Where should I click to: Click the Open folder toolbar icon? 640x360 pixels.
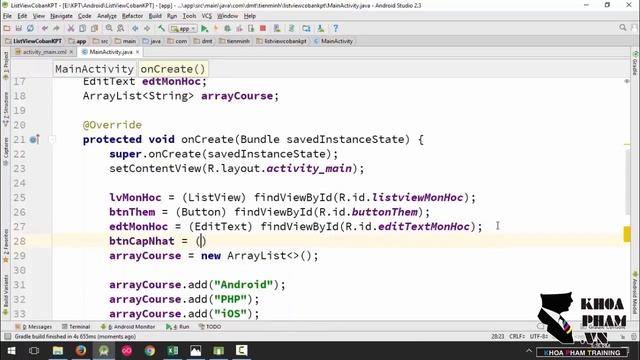click(x=7, y=28)
